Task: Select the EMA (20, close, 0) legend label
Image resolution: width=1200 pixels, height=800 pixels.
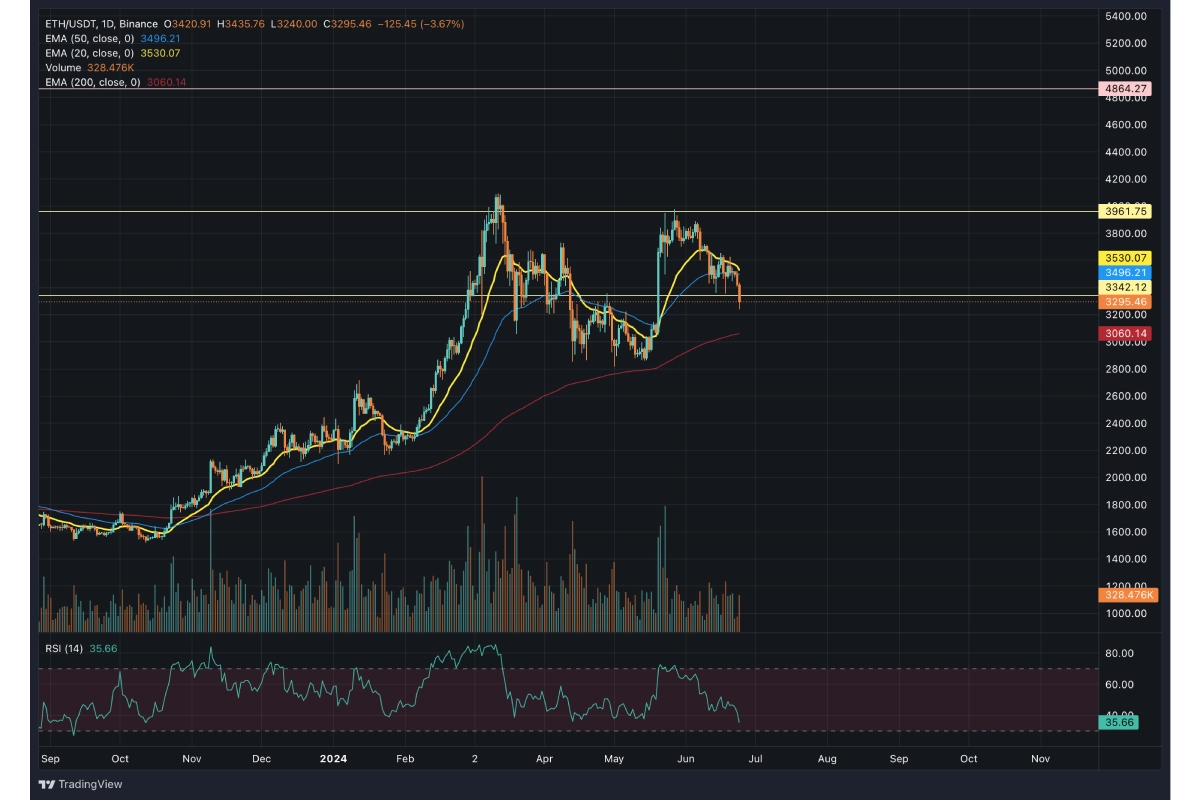Action: pos(89,53)
